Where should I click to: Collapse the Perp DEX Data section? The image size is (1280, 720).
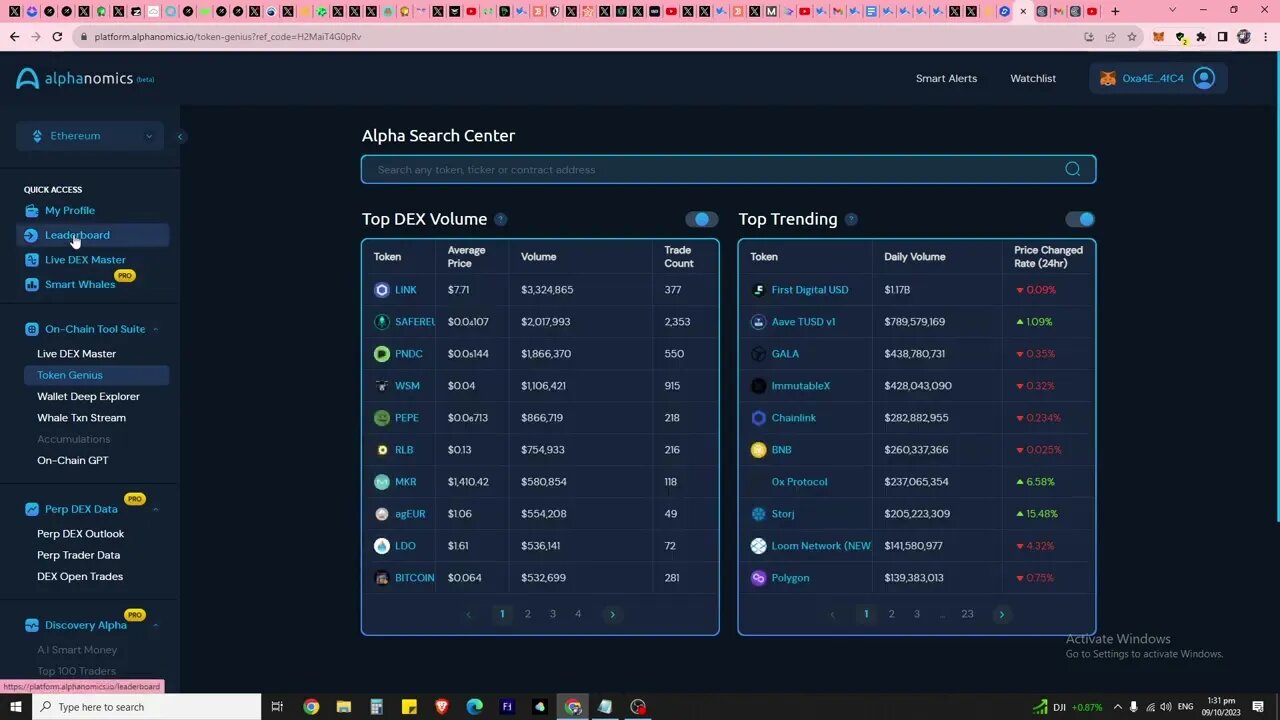[155, 509]
